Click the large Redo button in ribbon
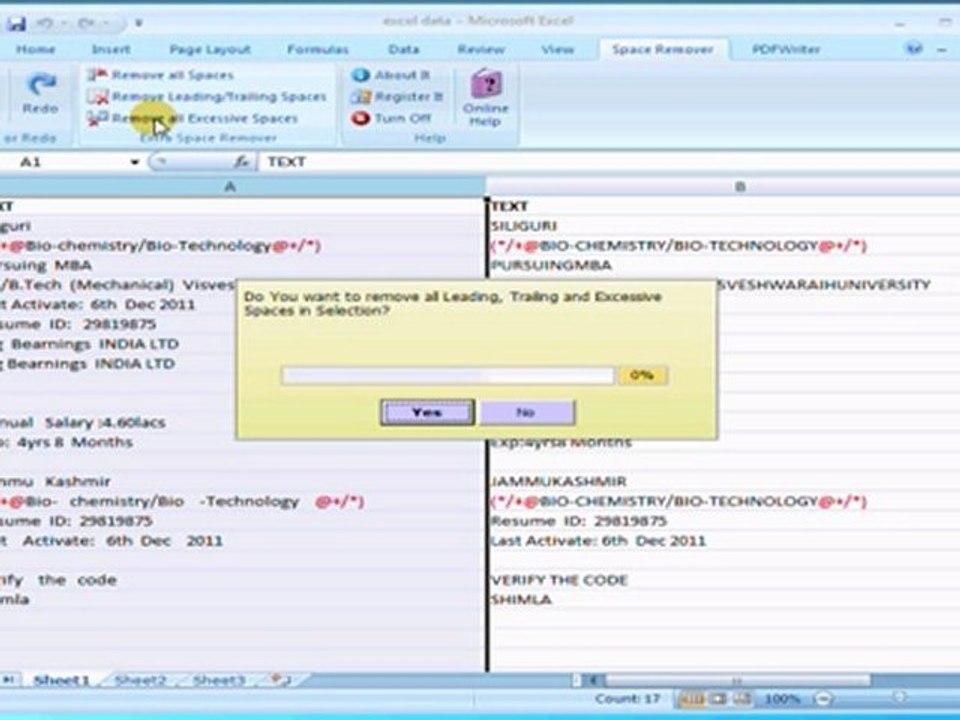The width and height of the screenshot is (960, 720). pos(40,93)
